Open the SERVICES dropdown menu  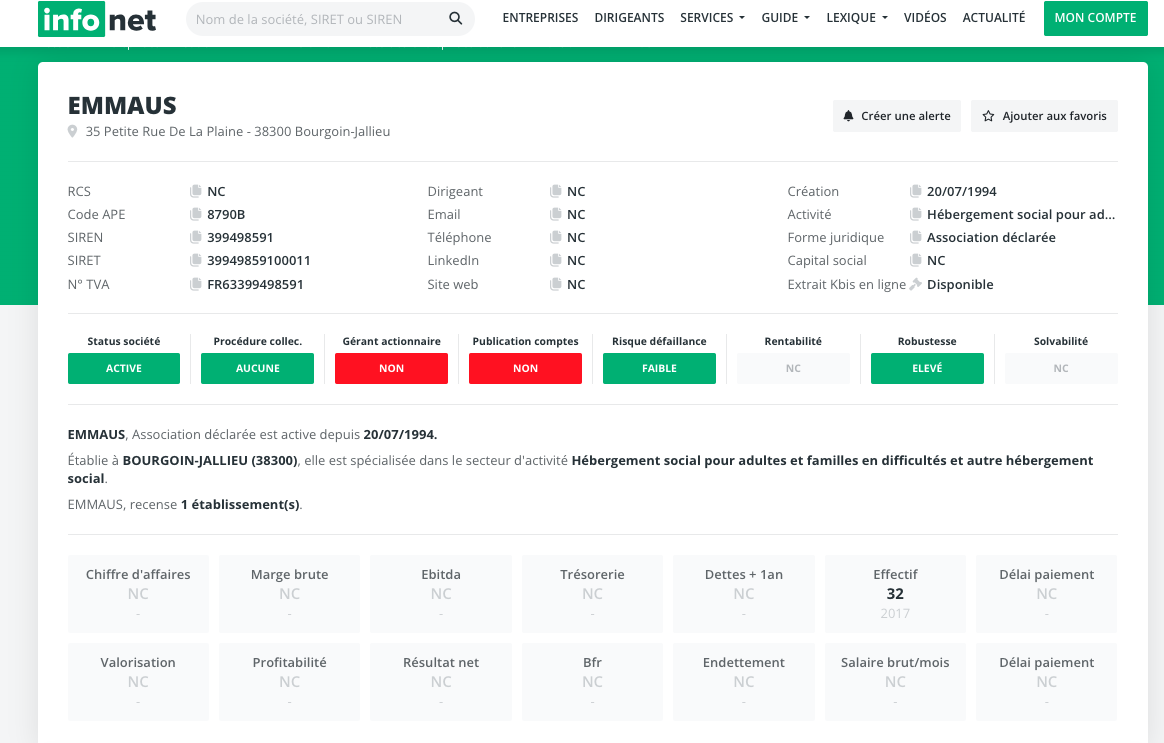tap(712, 17)
